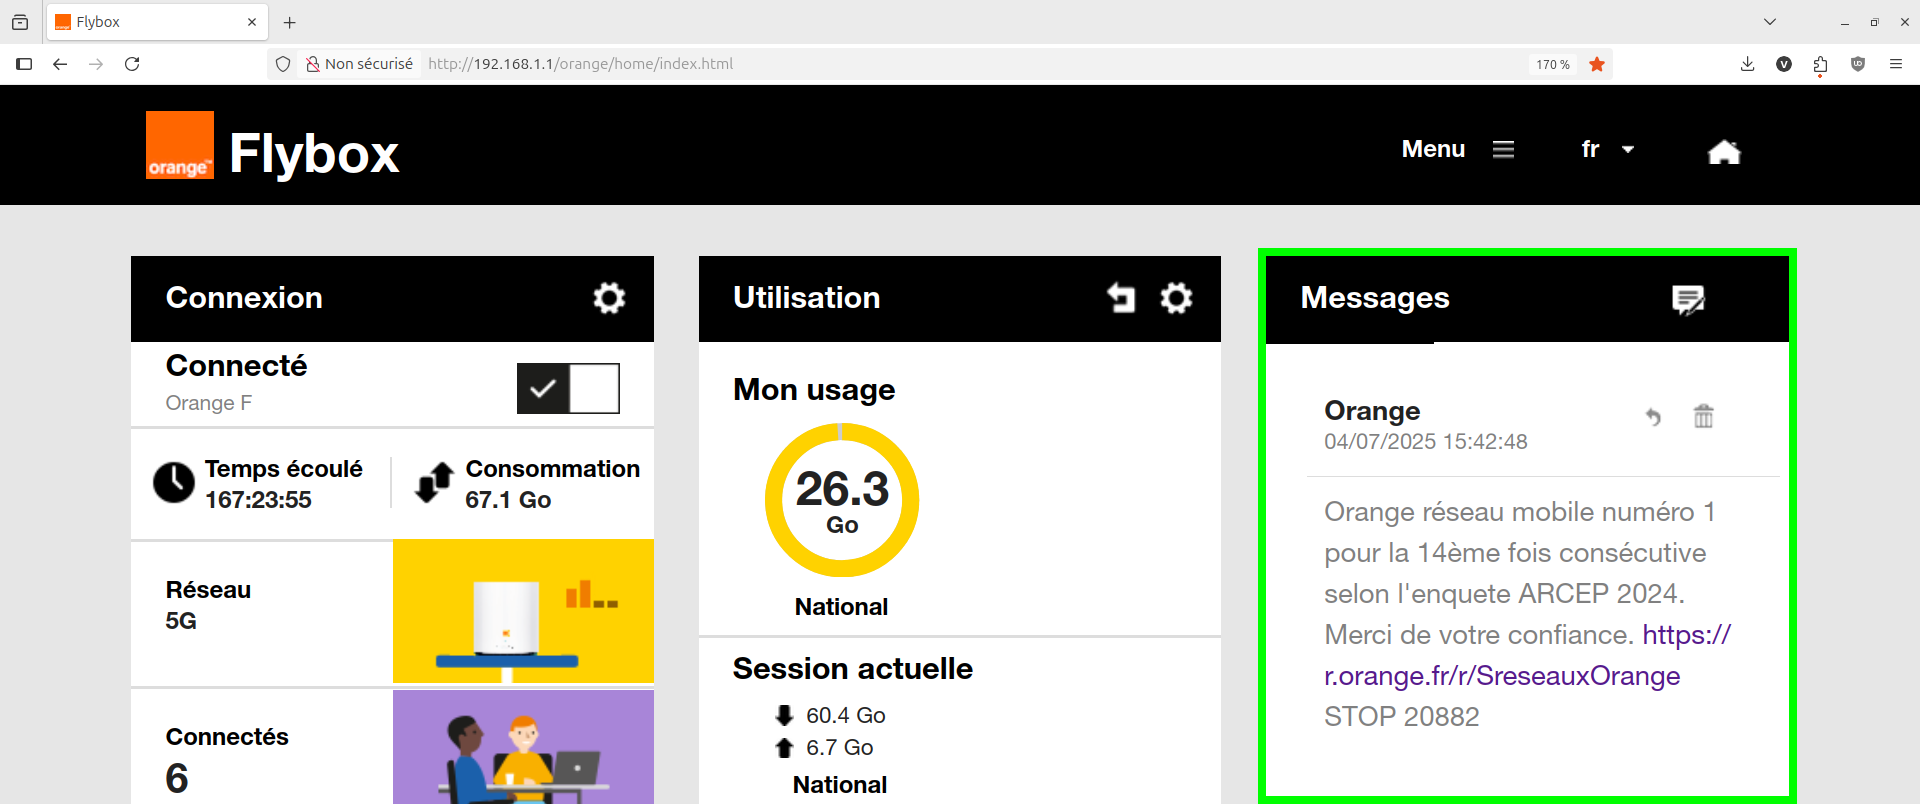Open recent browsing button left of tab
This screenshot has height=804, width=1920.
pyautogui.click(x=20, y=22)
